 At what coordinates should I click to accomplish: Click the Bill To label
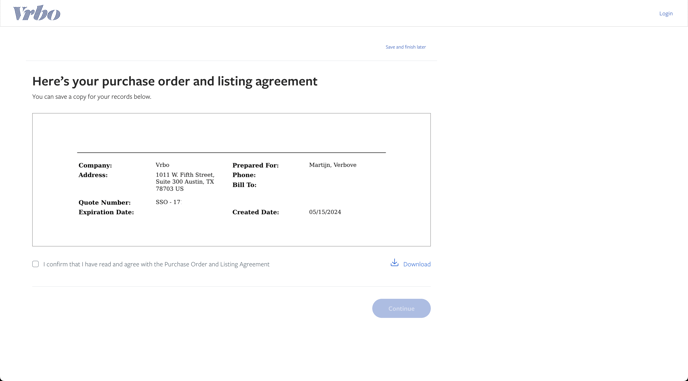(244, 185)
